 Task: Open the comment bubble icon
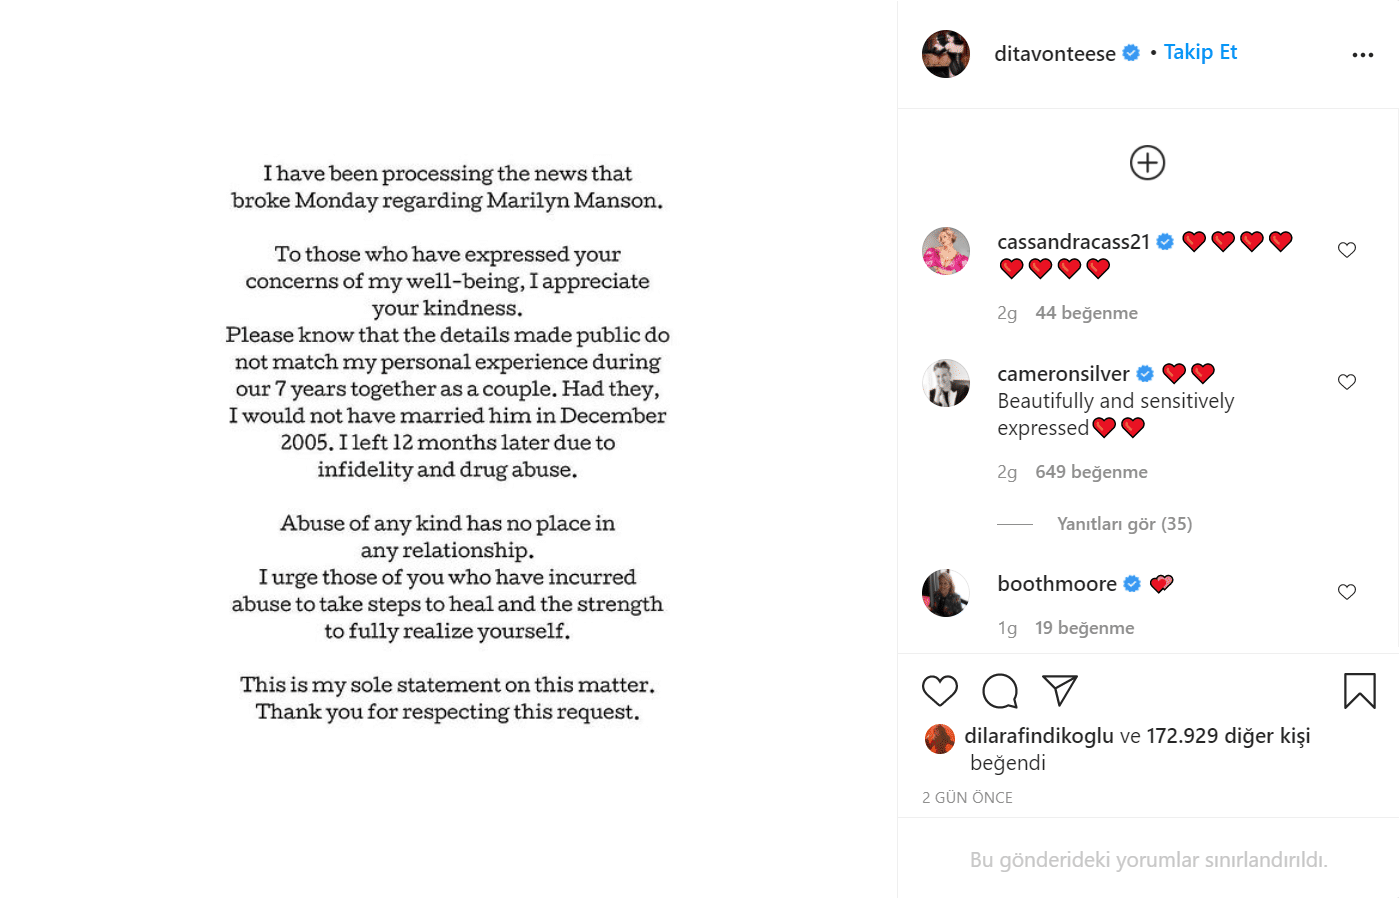(x=1000, y=691)
